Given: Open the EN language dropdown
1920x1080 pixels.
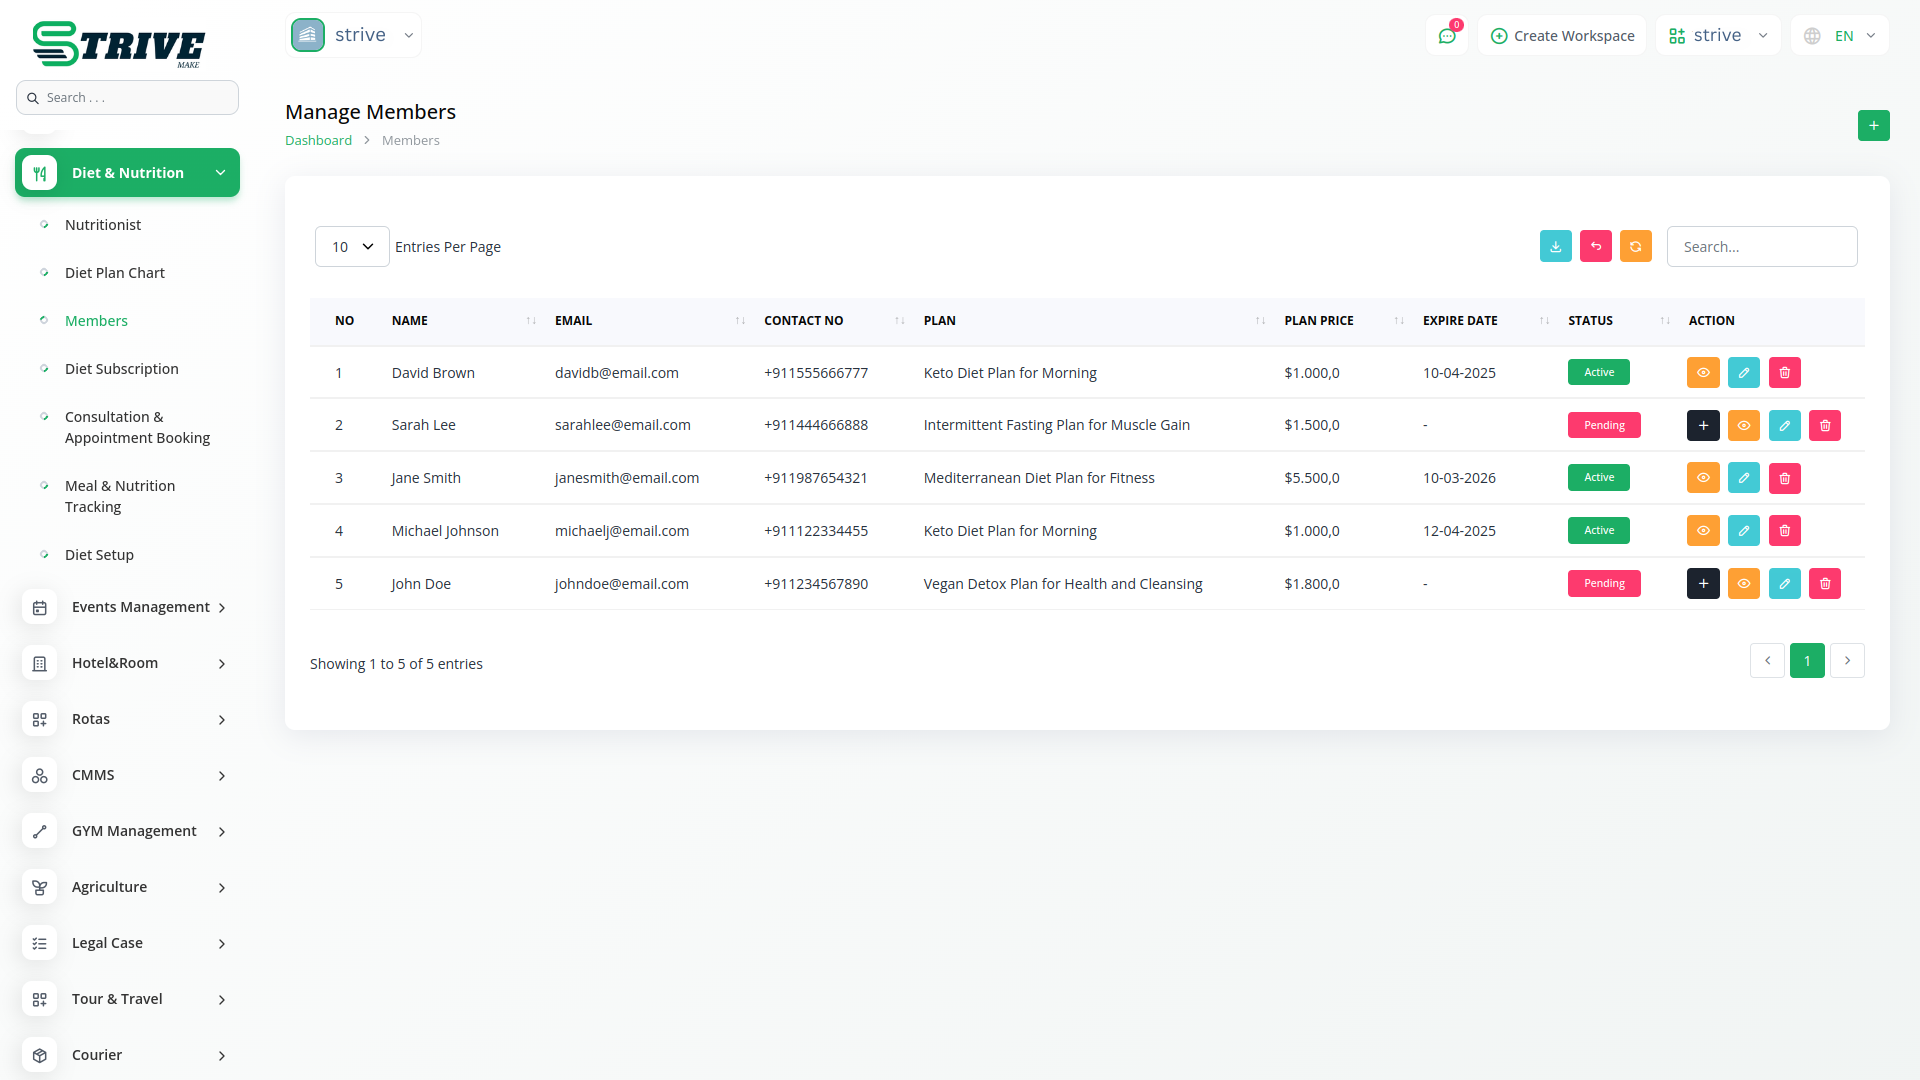Looking at the screenshot, I should 1840,36.
